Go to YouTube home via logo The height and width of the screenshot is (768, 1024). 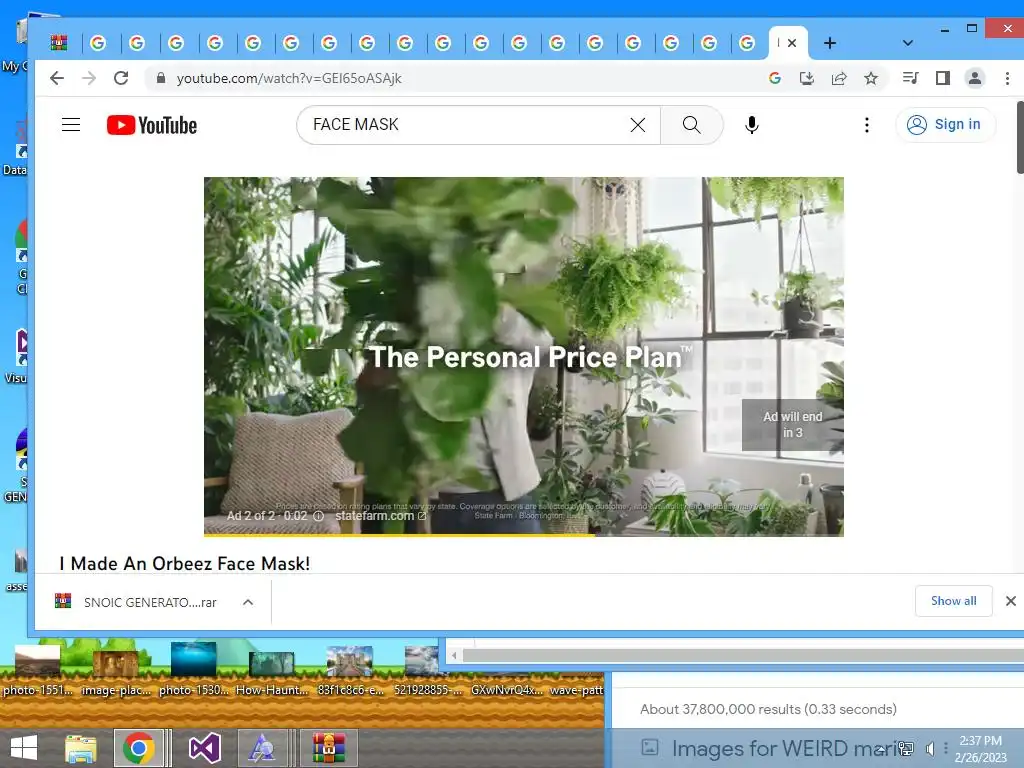click(152, 125)
